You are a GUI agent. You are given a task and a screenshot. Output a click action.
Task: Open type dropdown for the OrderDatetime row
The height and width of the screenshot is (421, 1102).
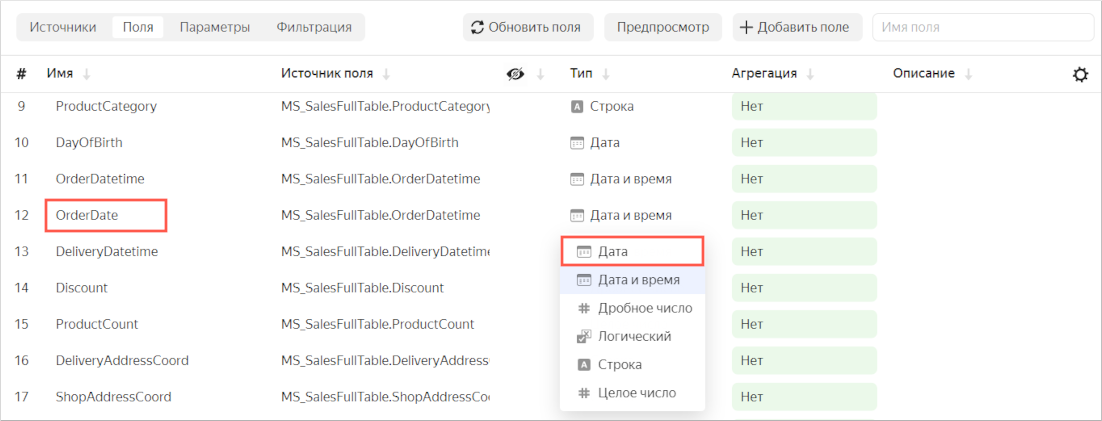620,179
